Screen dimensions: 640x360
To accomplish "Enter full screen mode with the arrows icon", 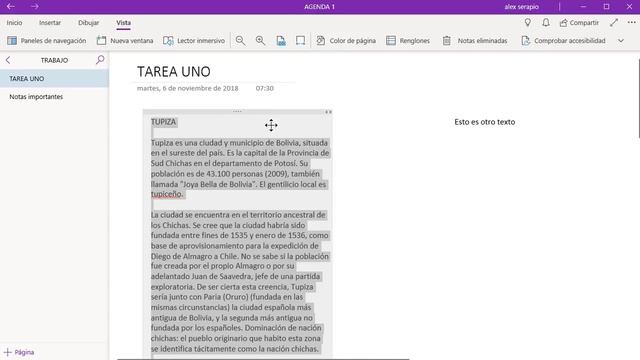I will (x=614, y=23).
